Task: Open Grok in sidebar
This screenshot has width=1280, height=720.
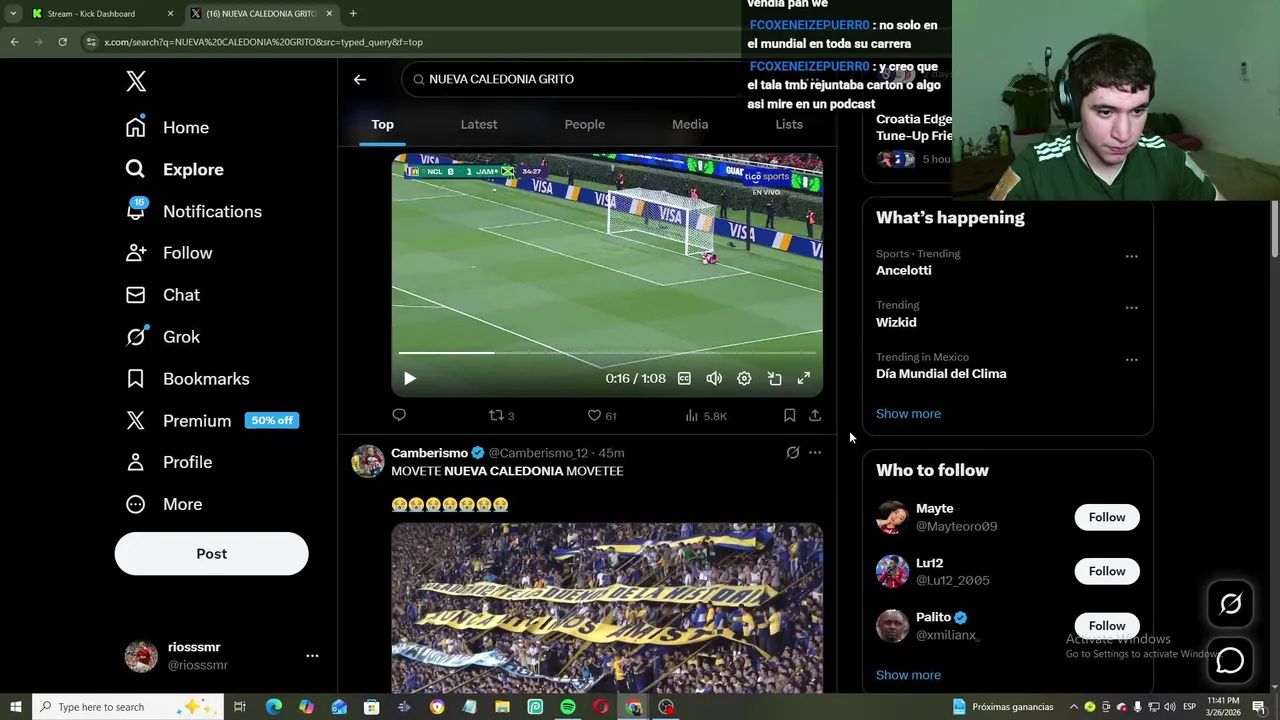Action: tap(162, 337)
